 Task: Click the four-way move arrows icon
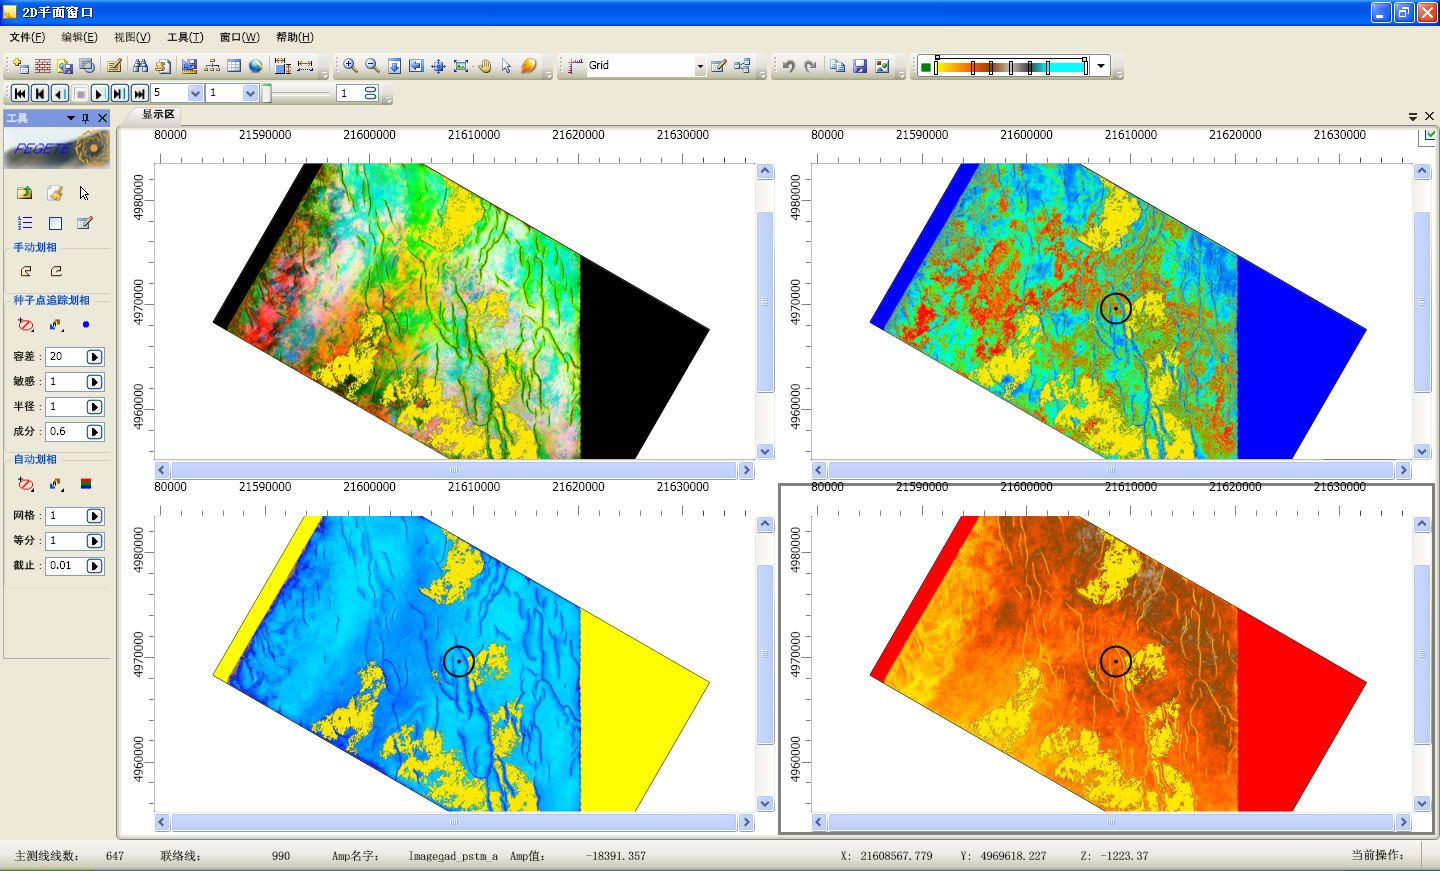tap(438, 66)
